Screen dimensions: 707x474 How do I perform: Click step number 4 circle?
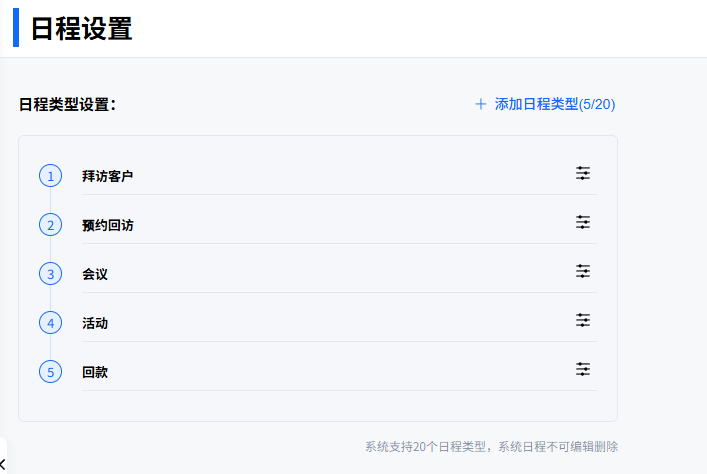click(50, 323)
